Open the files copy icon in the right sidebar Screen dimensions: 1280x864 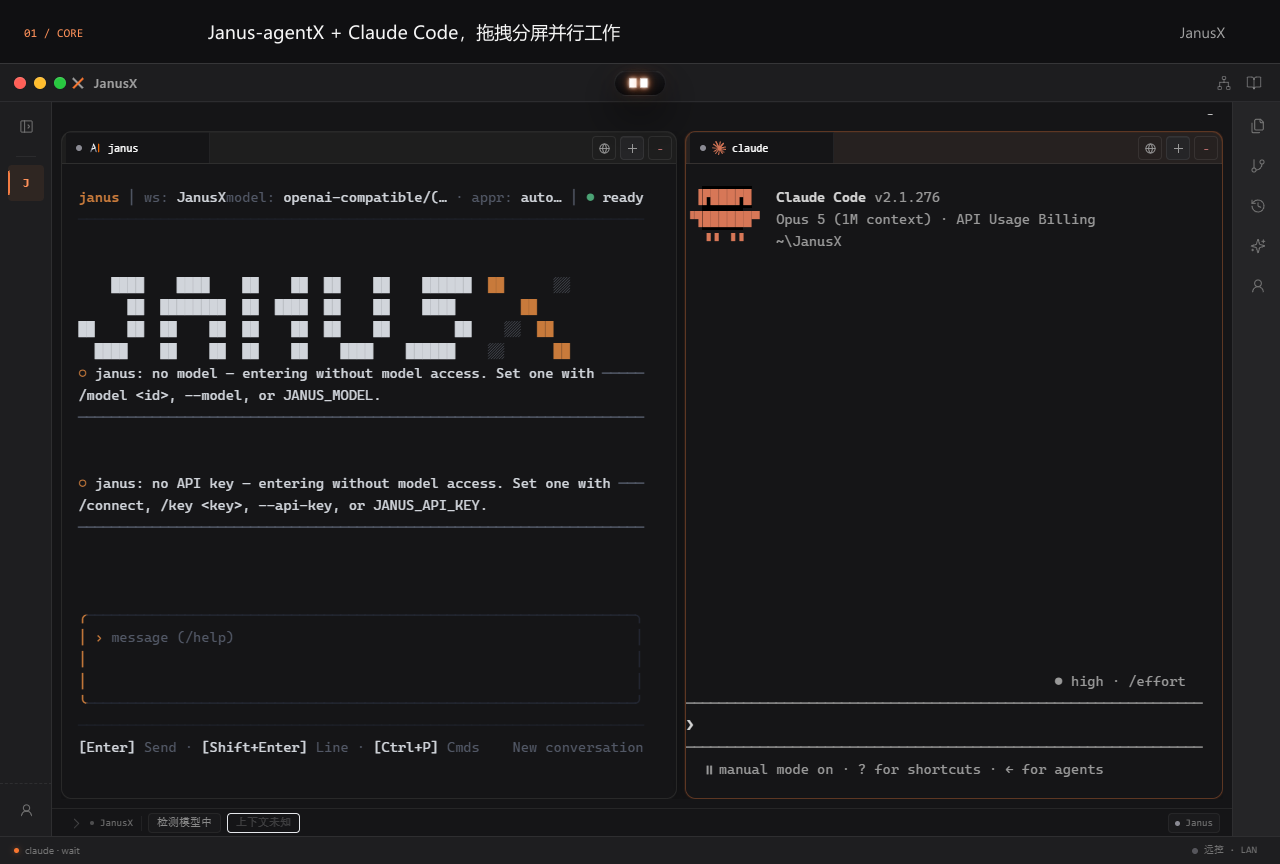point(1258,125)
